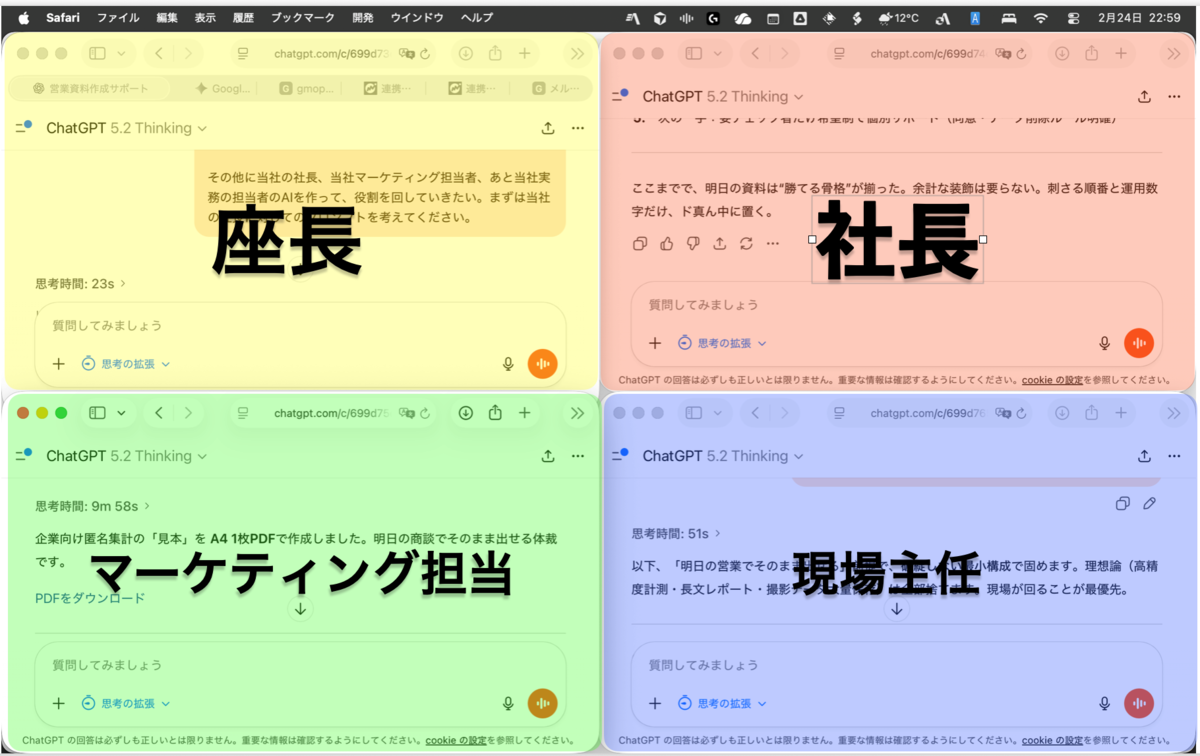Click the edit pencil icon in blue window
1200x756 pixels.
[1149, 504]
